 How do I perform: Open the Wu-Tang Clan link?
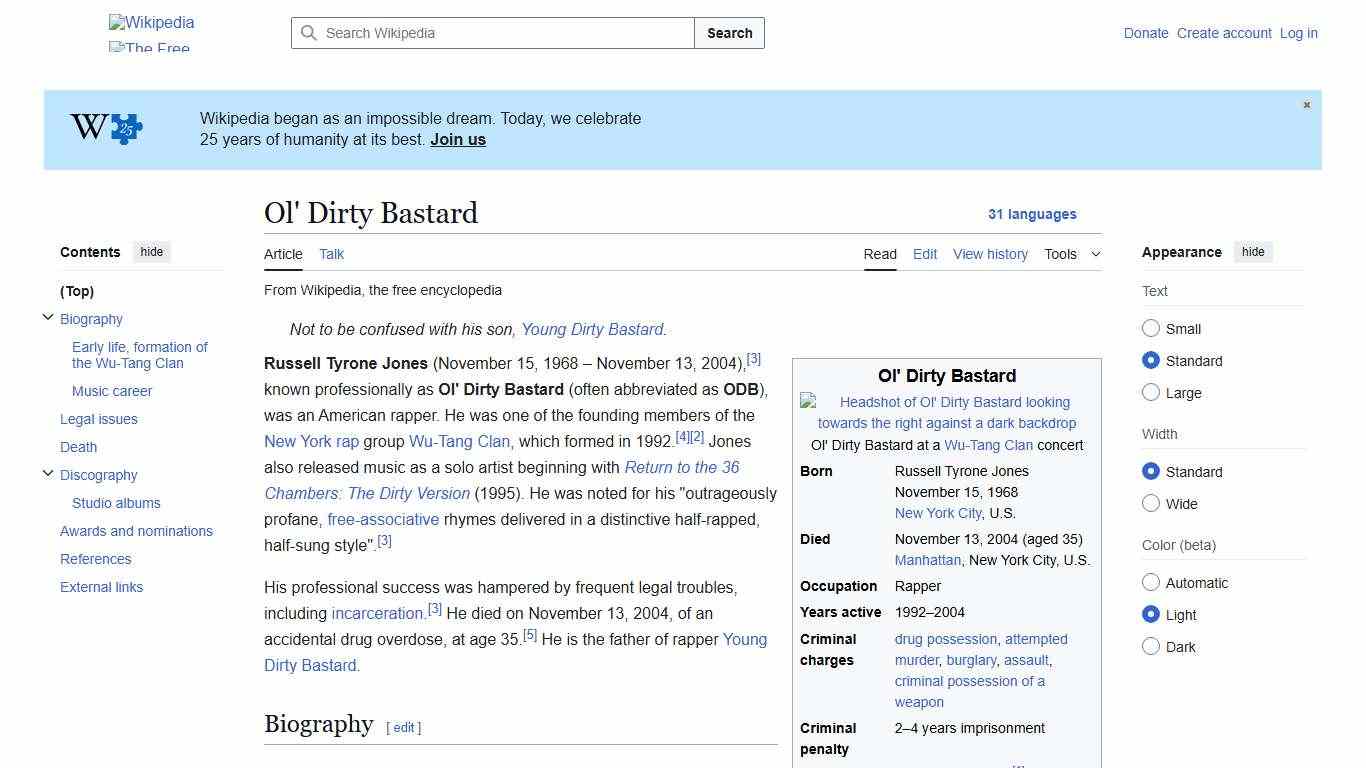pos(459,441)
